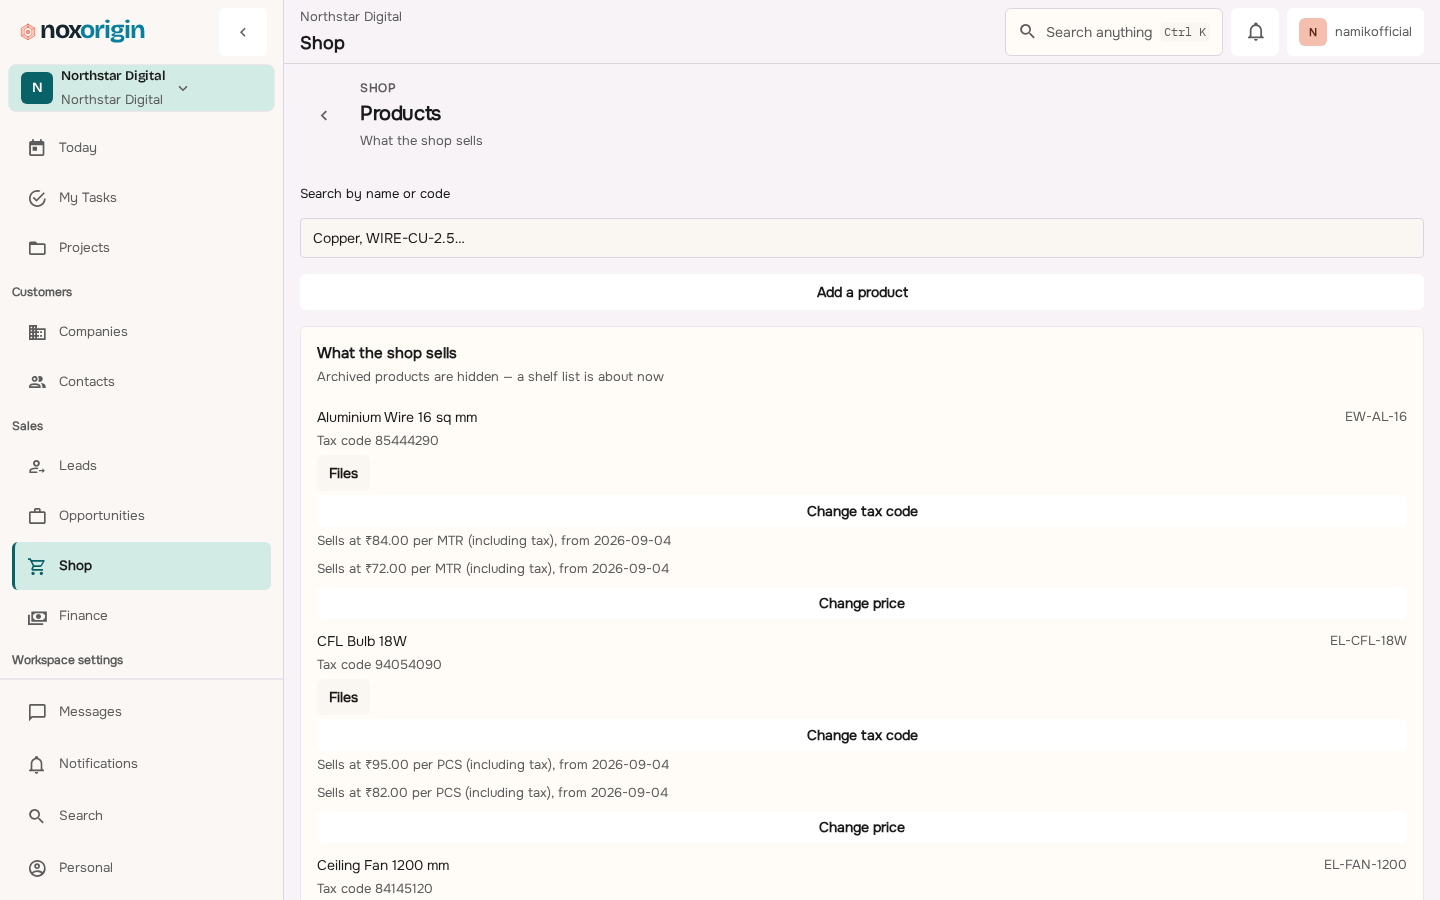Click the product search field
This screenshot has height=900, width=1440.
point(862,238)
